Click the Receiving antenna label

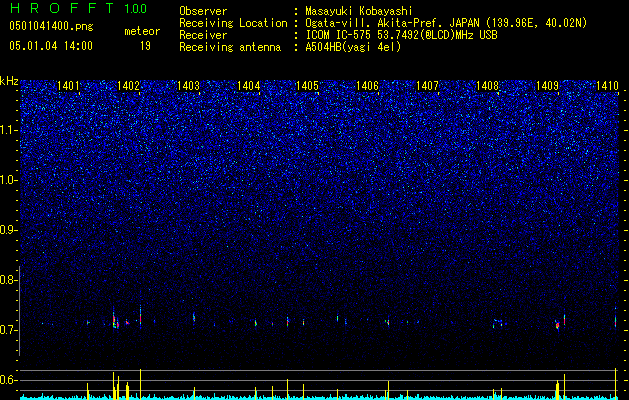pos(230,47)
